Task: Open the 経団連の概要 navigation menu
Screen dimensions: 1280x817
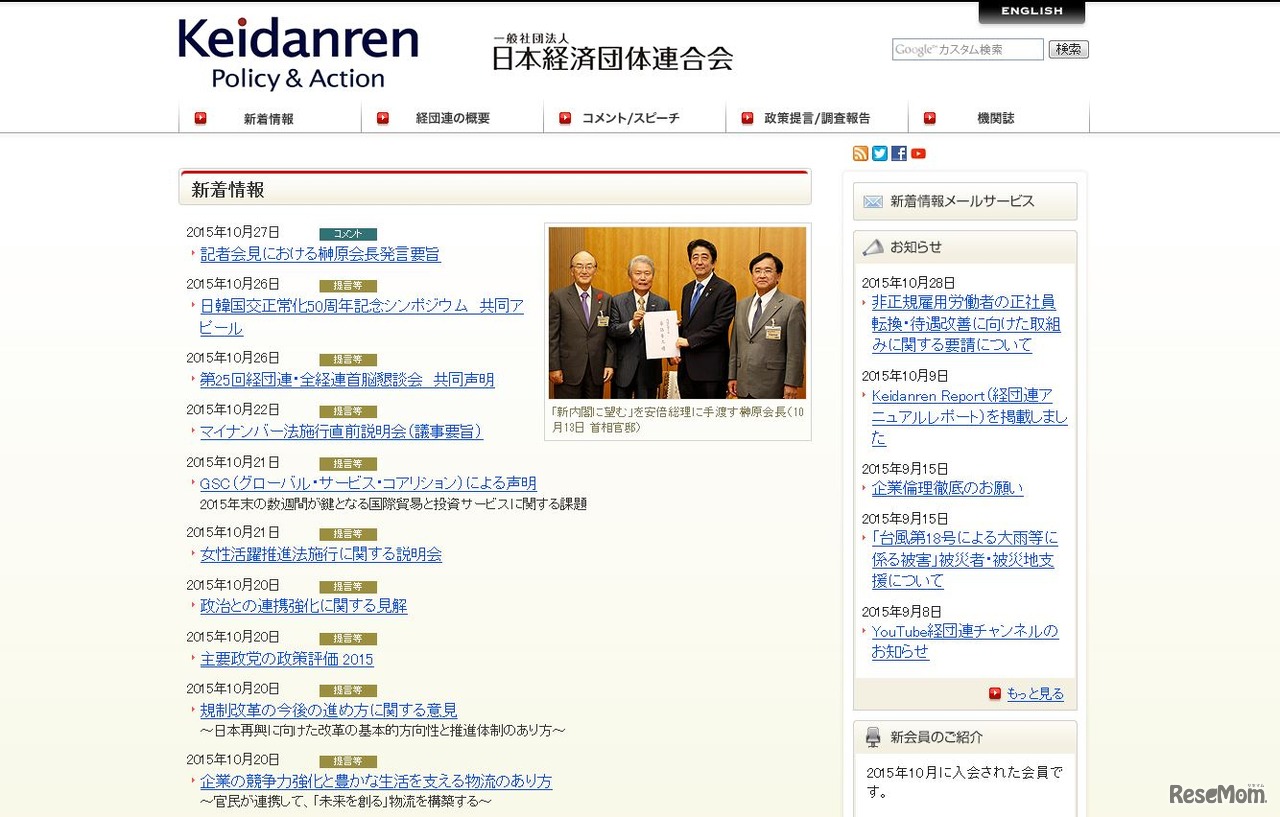Action: pyautogui.click(x=452, y=117)
